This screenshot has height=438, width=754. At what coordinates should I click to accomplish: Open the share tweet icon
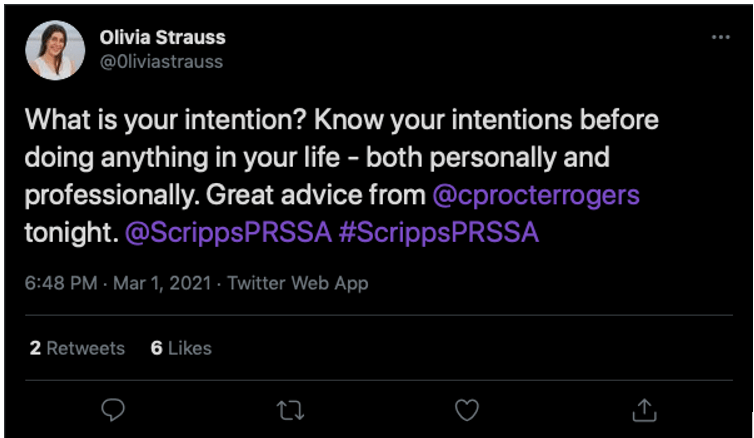(644, 409)
